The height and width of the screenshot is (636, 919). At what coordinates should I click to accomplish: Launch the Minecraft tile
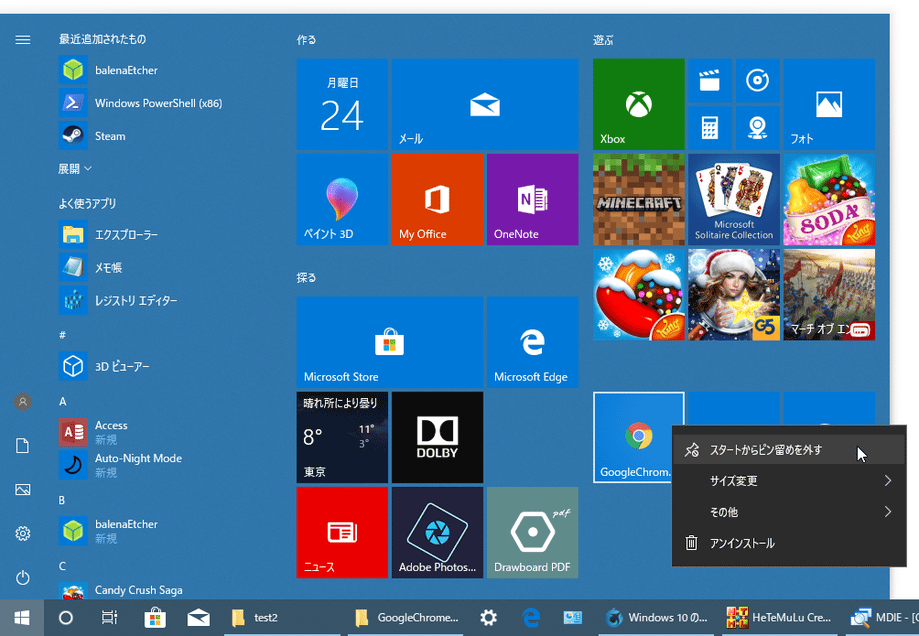638,199
